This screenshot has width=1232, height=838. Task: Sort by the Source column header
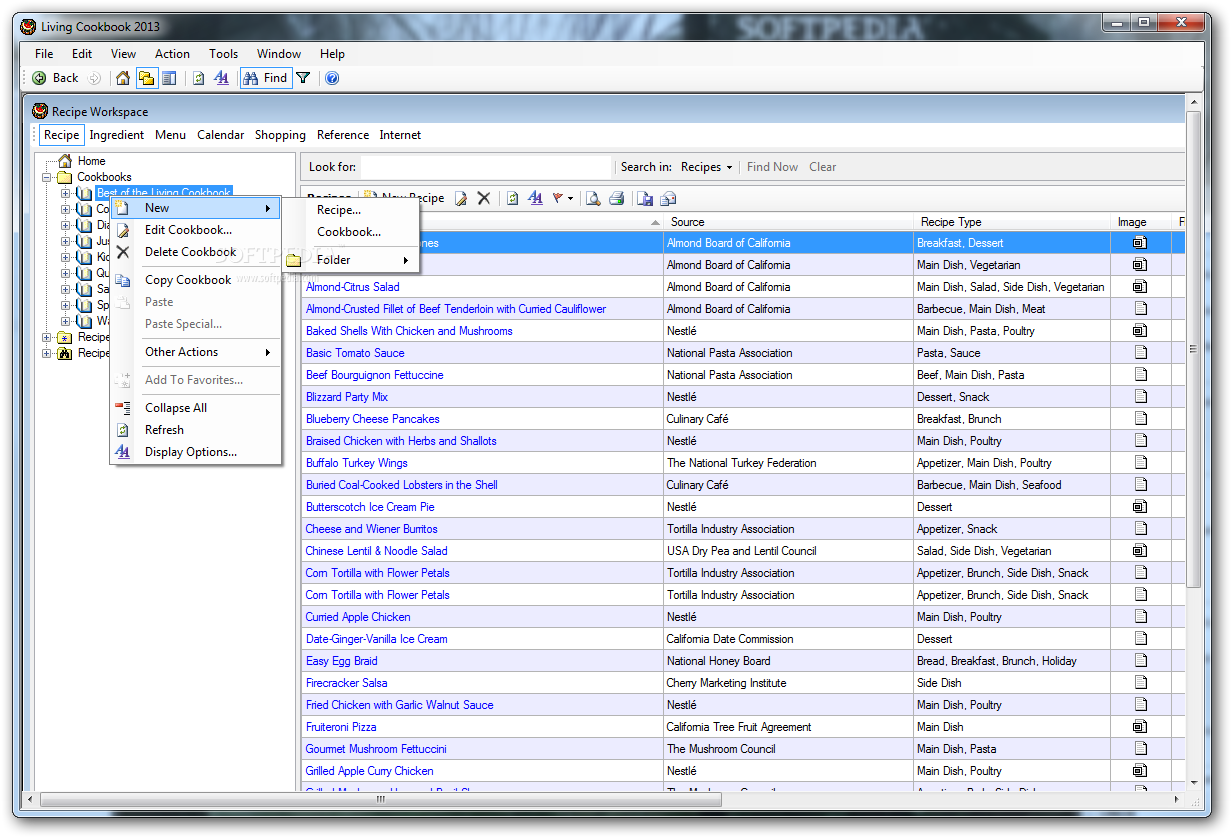click(x=788, y=222)
